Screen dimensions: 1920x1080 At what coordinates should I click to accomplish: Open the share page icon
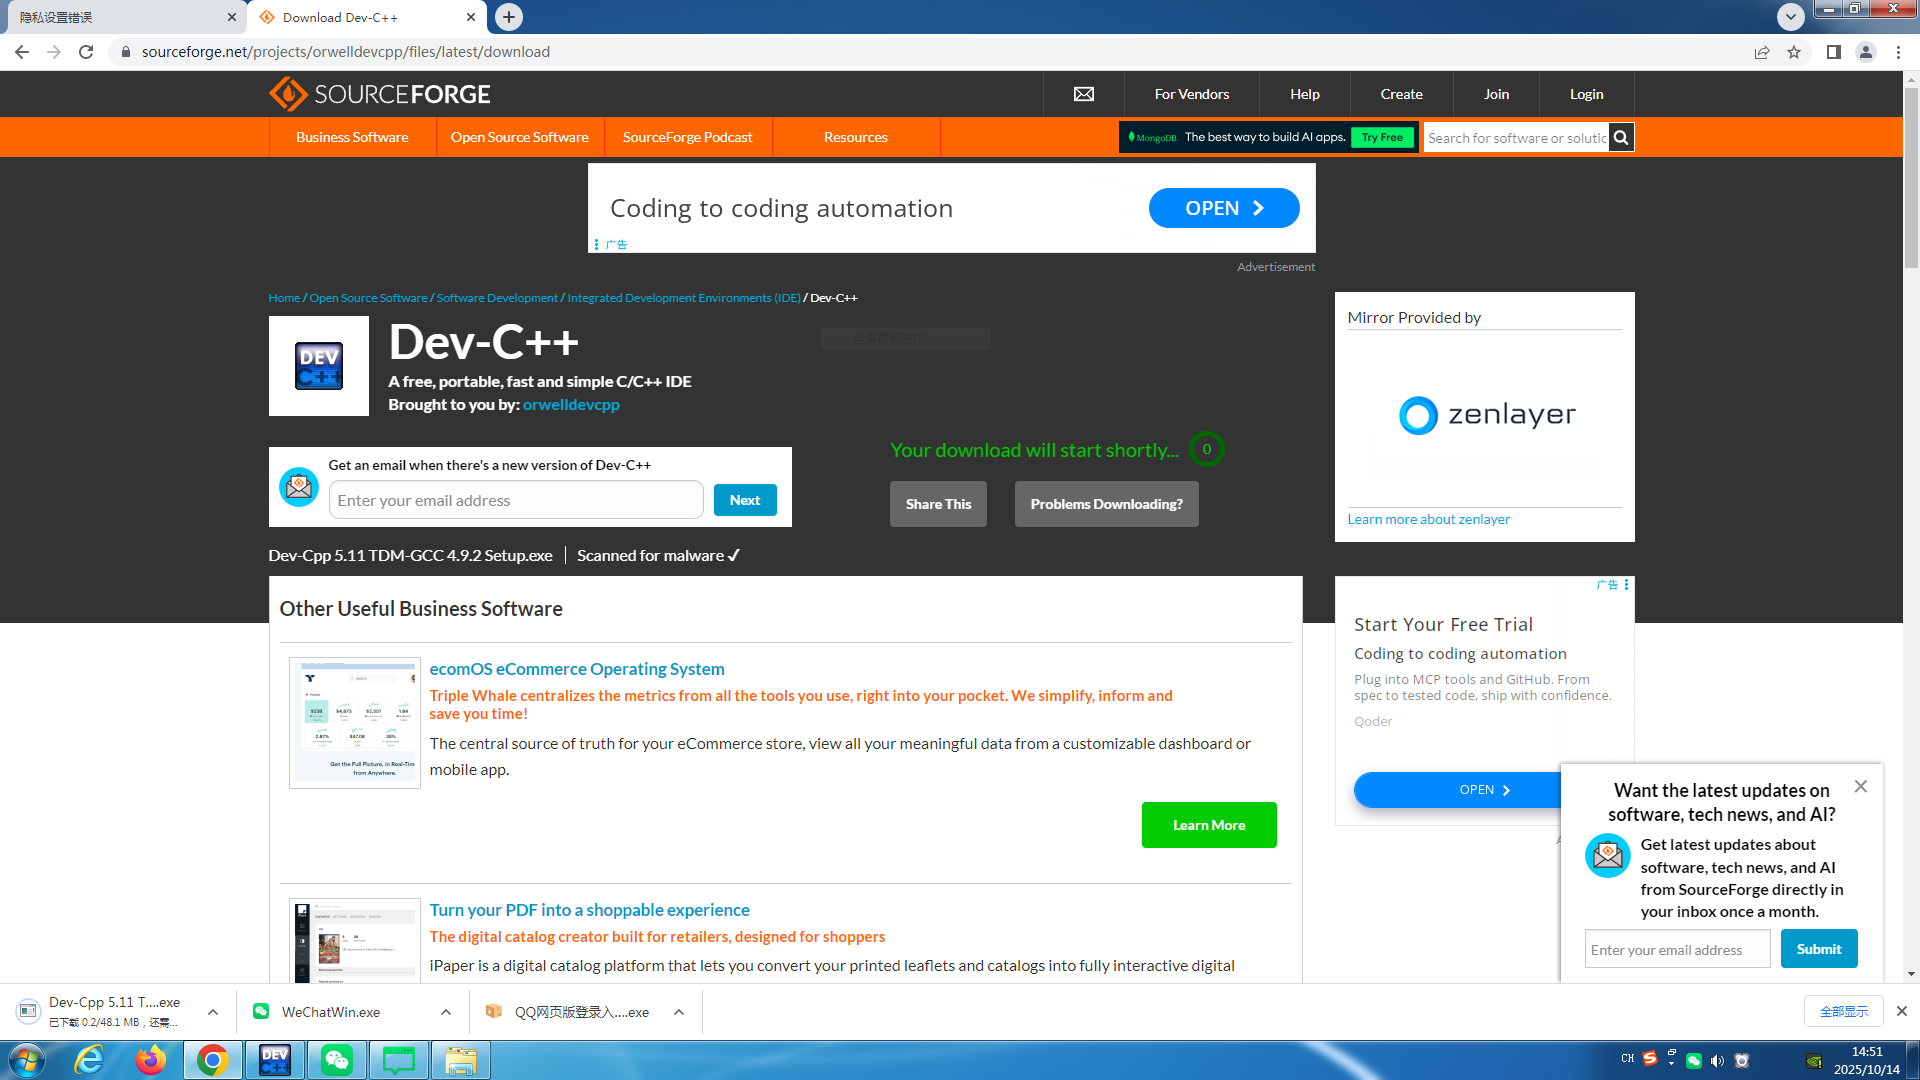[1762, 52]
